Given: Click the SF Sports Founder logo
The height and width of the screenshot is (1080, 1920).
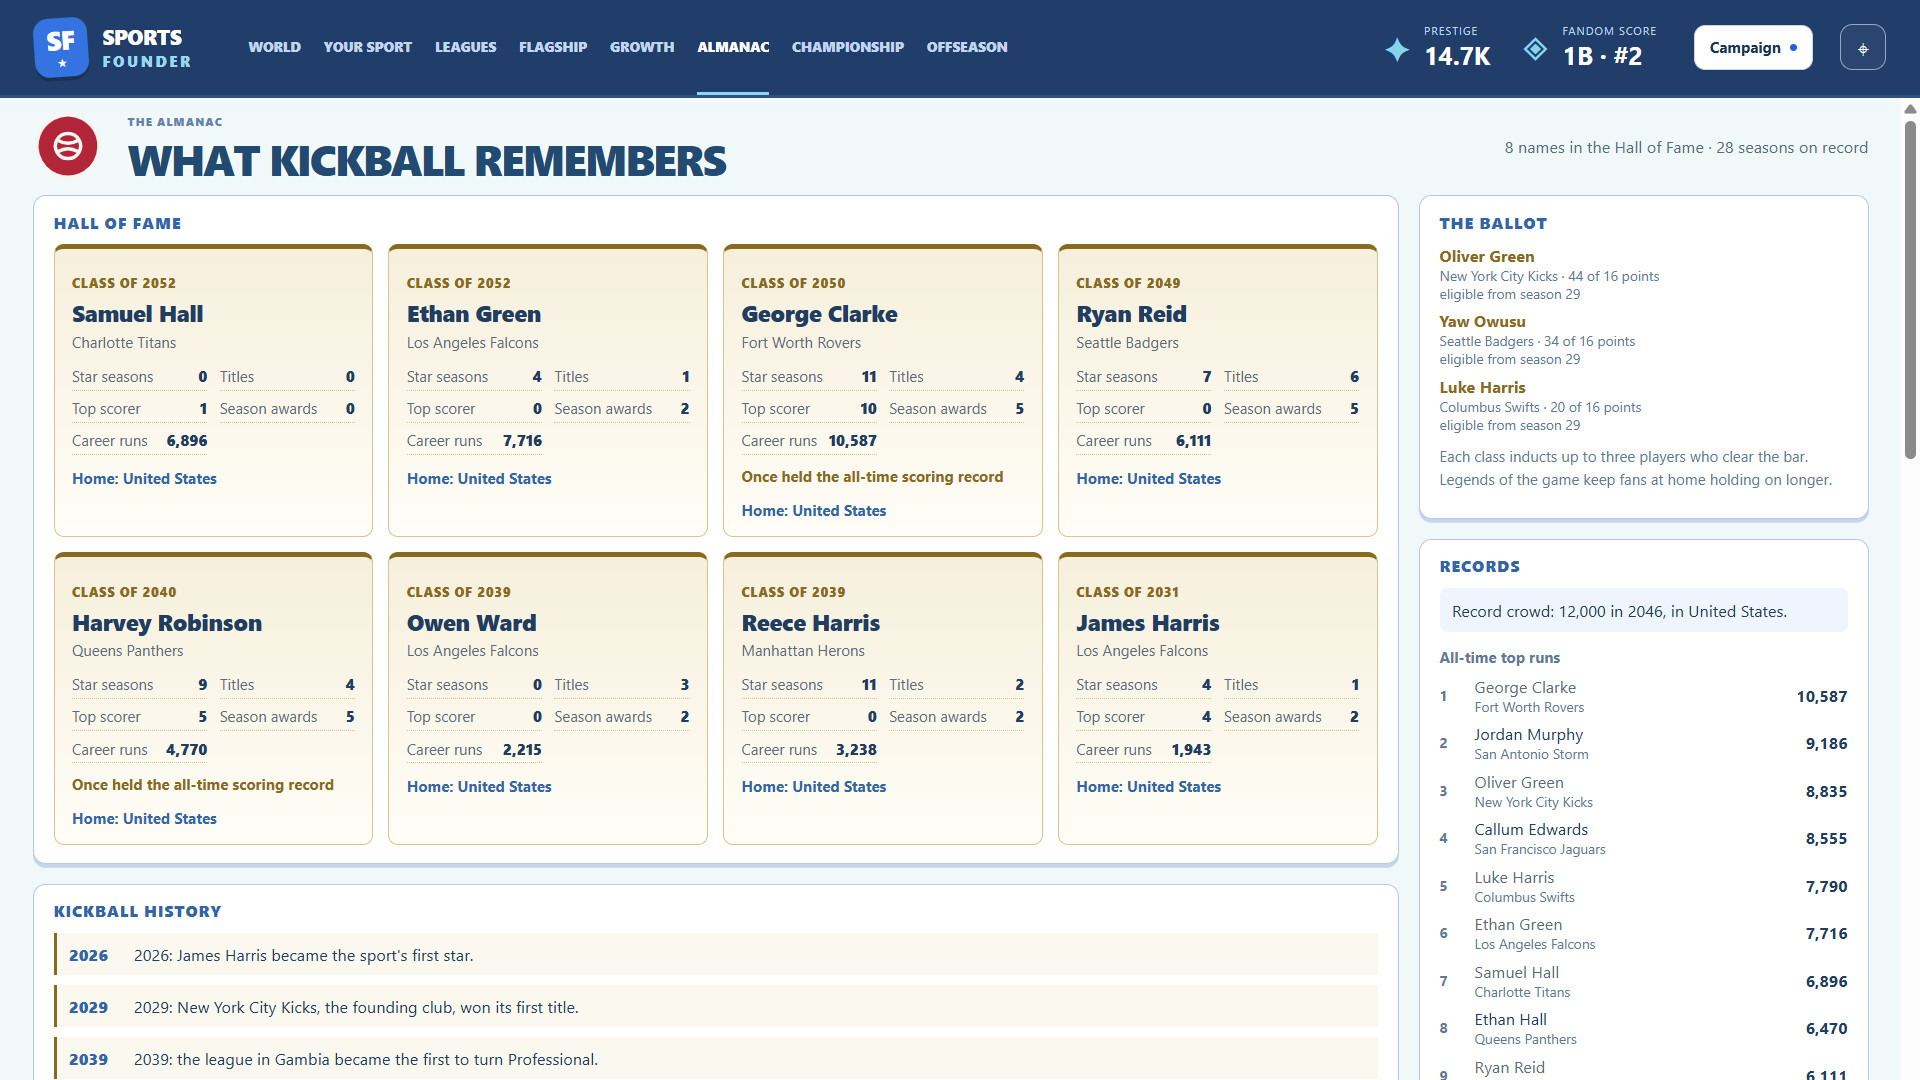Looking at the screenshot, I should pyautogui.click(x=112, y=47).
